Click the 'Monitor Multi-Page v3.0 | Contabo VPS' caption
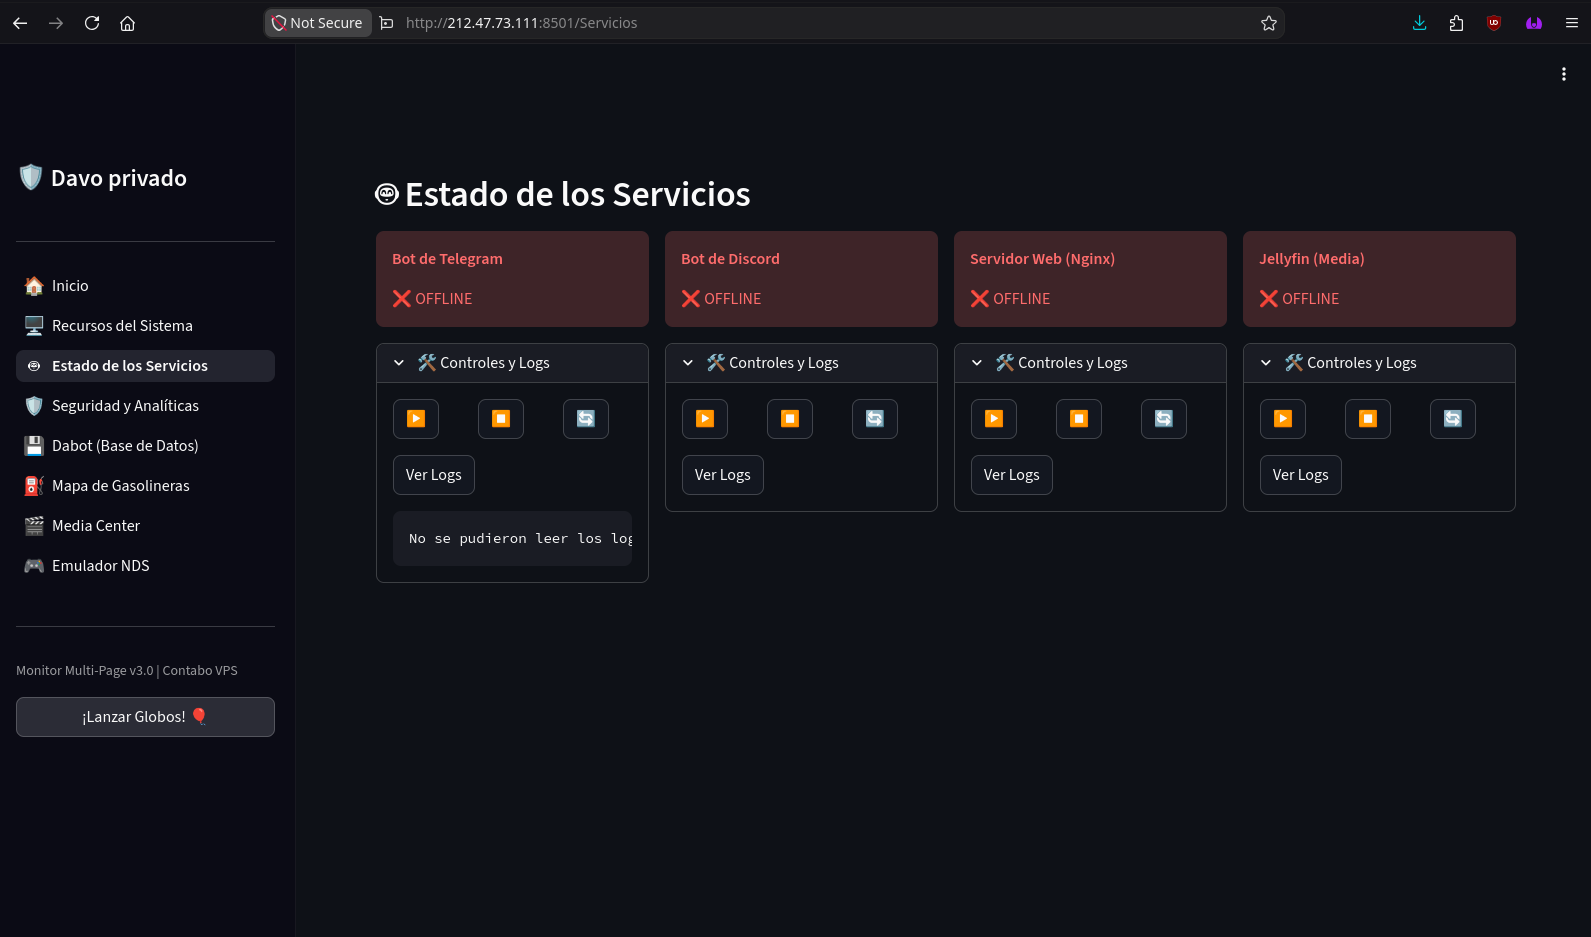The width and height of the screenshot is (1591, 937). pos(127,671)
